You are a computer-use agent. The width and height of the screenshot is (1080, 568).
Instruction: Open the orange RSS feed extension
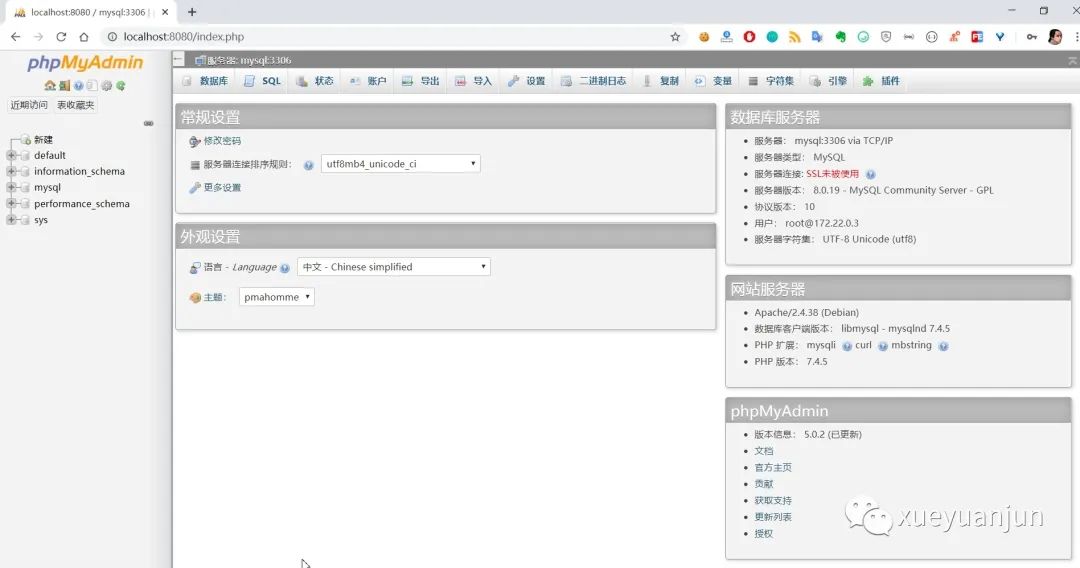(795, 36)
